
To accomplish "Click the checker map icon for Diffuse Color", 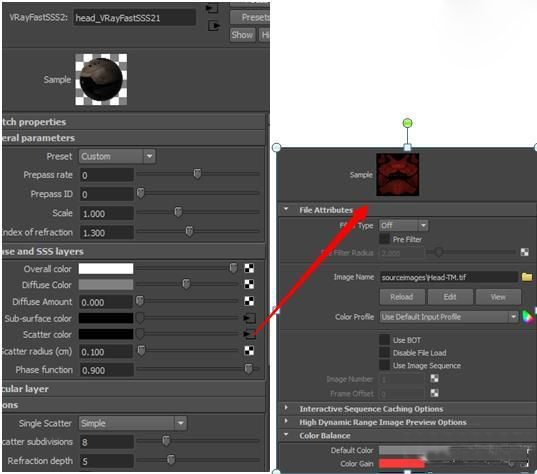I will 249,284.
